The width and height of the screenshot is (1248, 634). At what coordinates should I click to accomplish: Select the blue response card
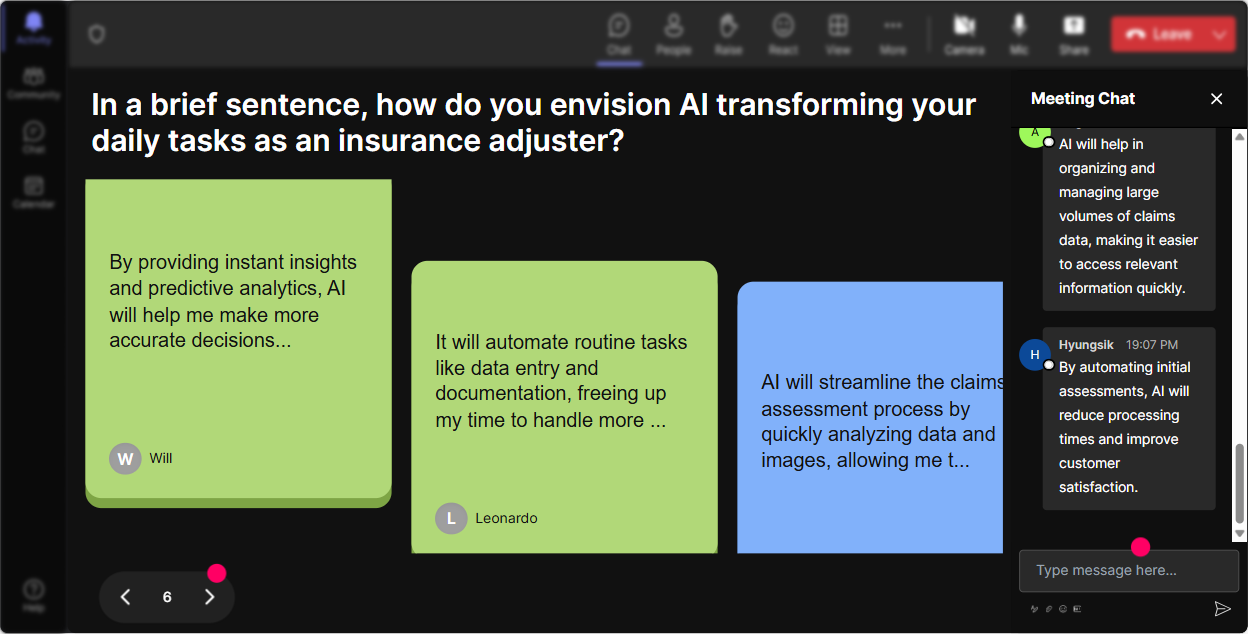(870, 417)
